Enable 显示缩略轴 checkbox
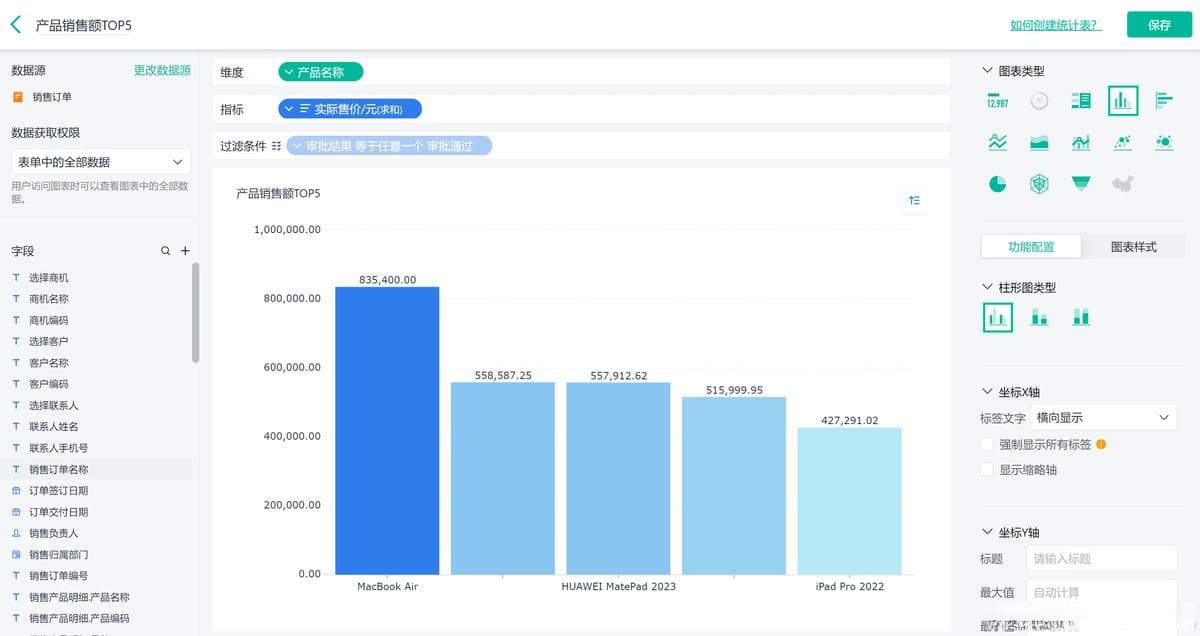The image size is (1200, 636). [x=987, y=469]
